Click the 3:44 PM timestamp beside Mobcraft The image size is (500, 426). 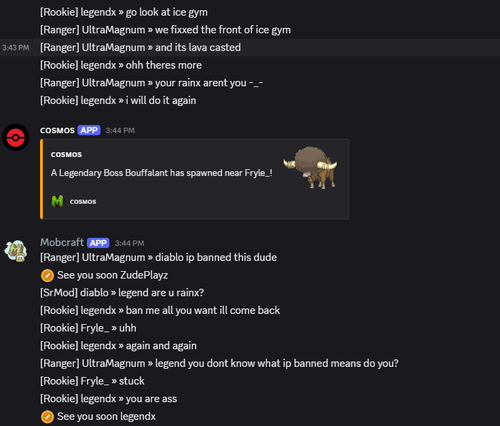pyautogui.click(x=130, y=243)
